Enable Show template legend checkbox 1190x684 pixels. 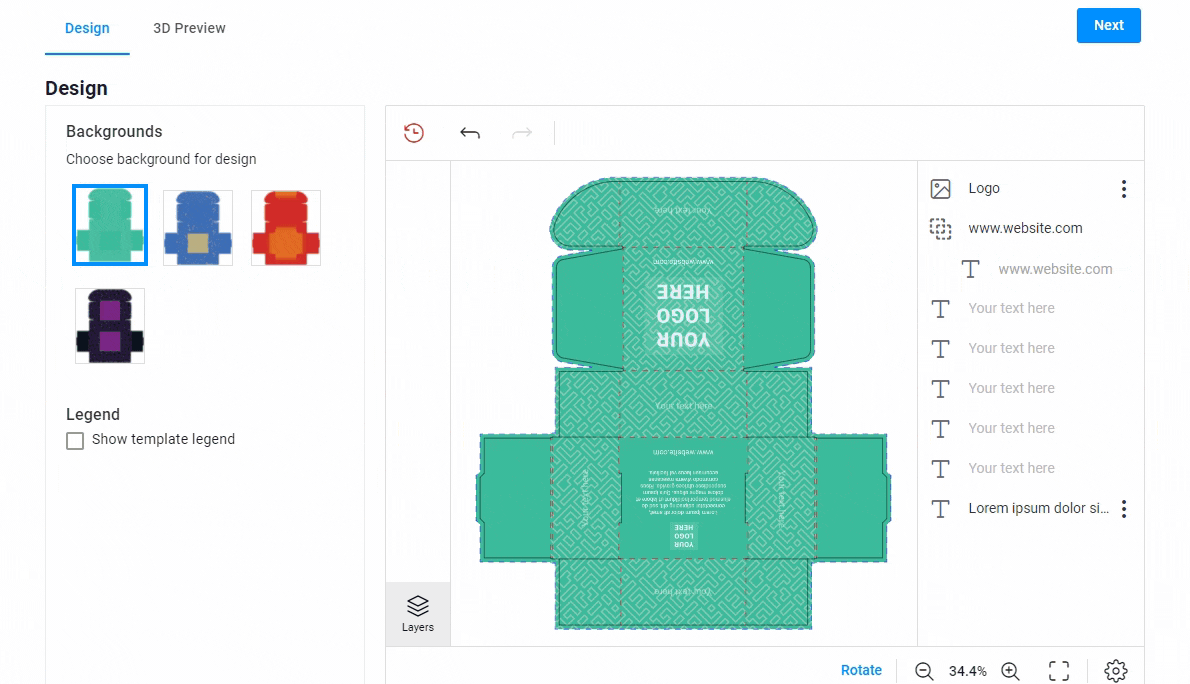(x=75, y=441)
